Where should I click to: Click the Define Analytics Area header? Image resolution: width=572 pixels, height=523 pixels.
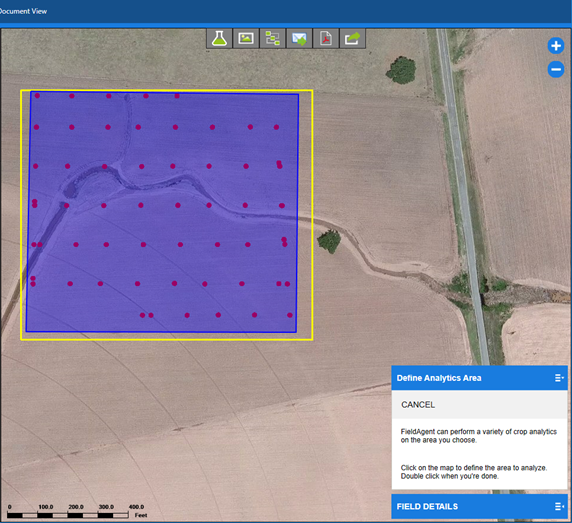(x=439, y=378)
